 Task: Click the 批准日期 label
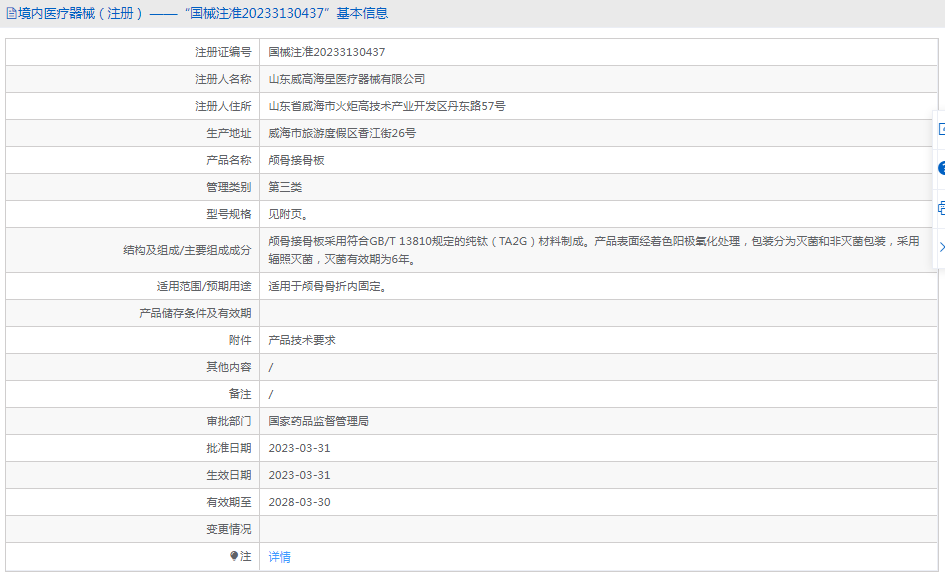tap(228, 448)
